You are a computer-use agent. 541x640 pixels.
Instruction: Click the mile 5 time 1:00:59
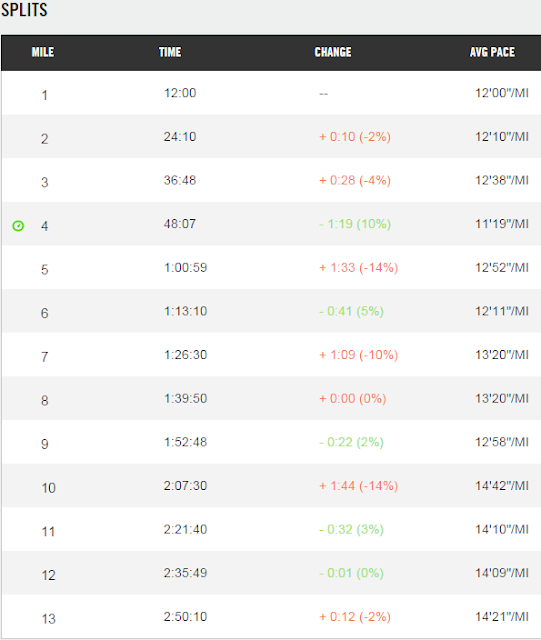[185, 268]
